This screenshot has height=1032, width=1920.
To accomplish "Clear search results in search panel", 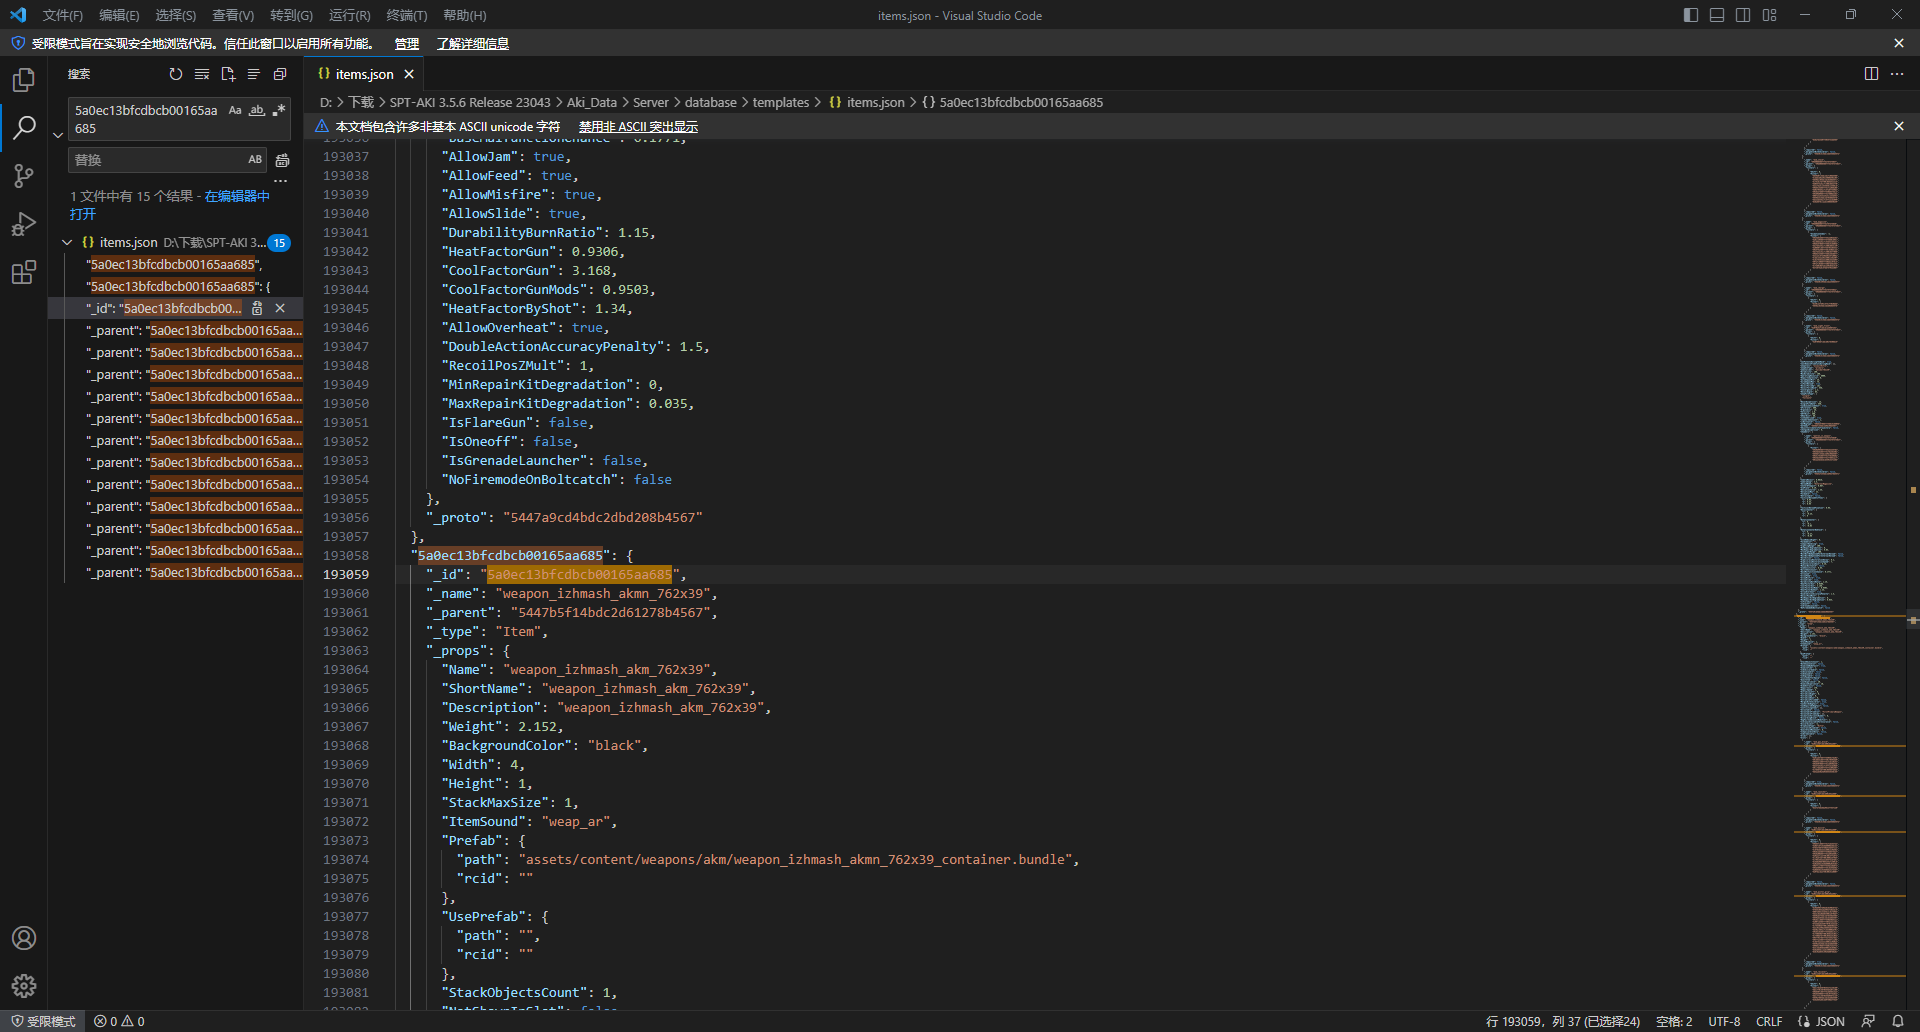I will (x=202, y=74).
